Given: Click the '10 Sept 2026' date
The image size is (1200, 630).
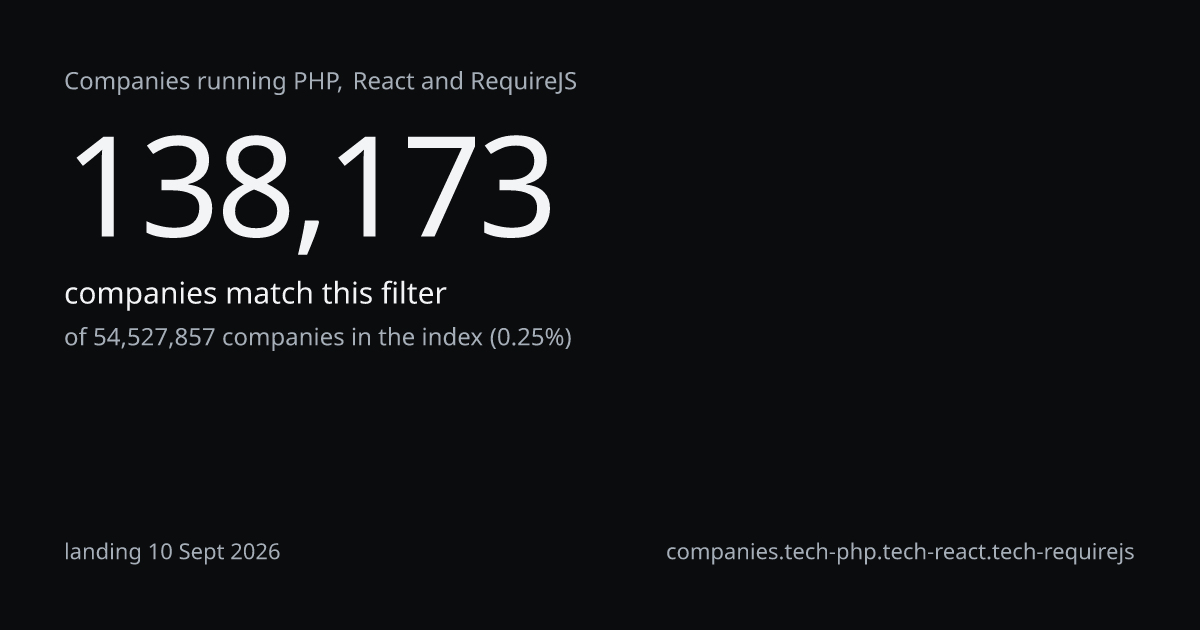Looking at the screenshot, I should coord(214,552).
